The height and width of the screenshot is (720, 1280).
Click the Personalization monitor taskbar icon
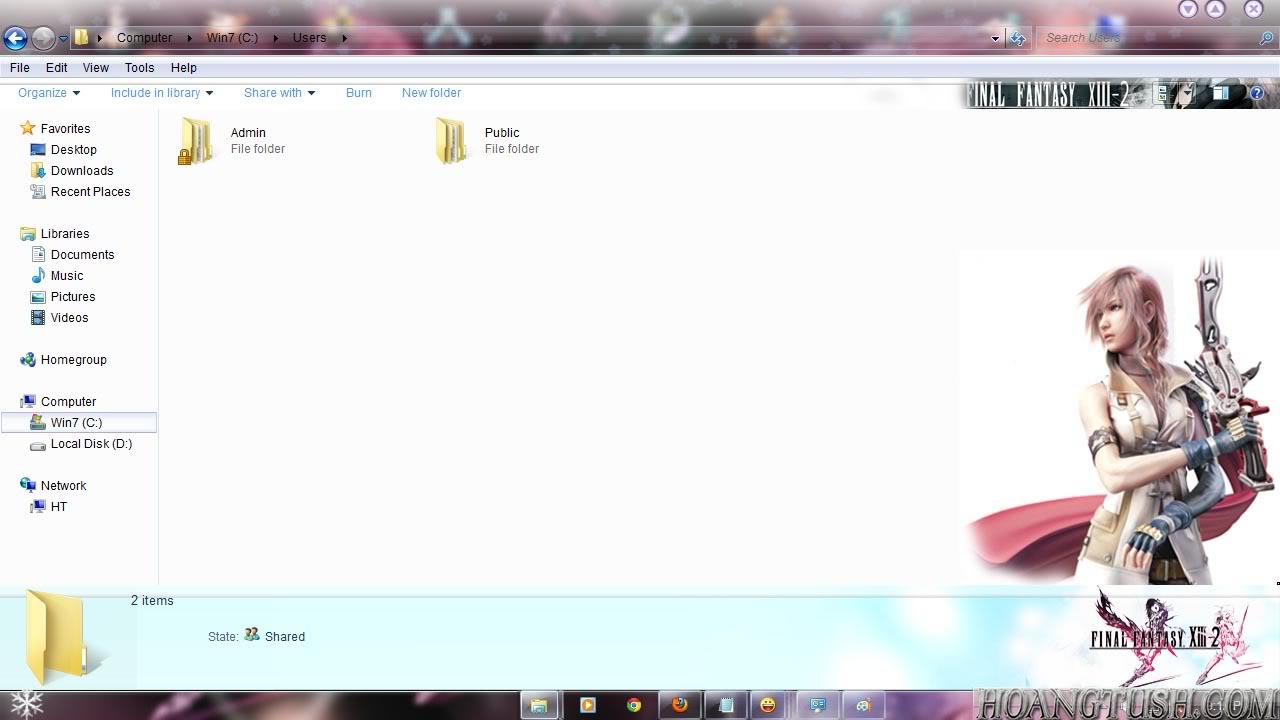click(818, 705)
